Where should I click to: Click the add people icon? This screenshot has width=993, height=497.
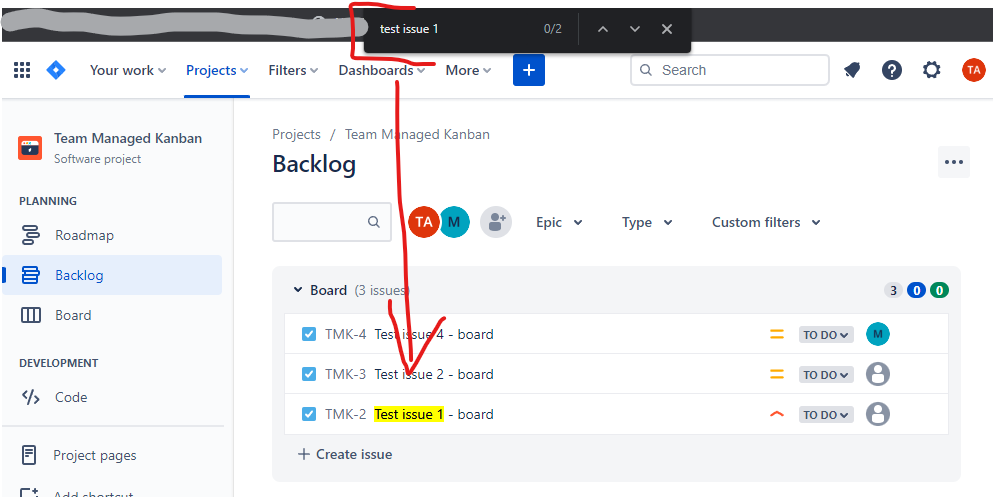click(x=496, y=222)
